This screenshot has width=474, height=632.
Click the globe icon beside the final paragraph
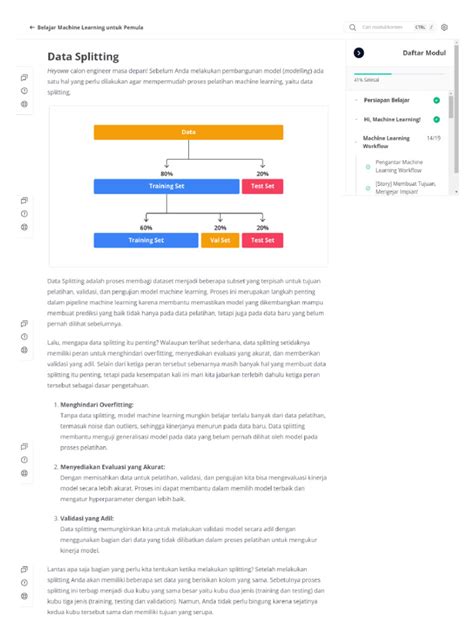(x=24, y=596)
